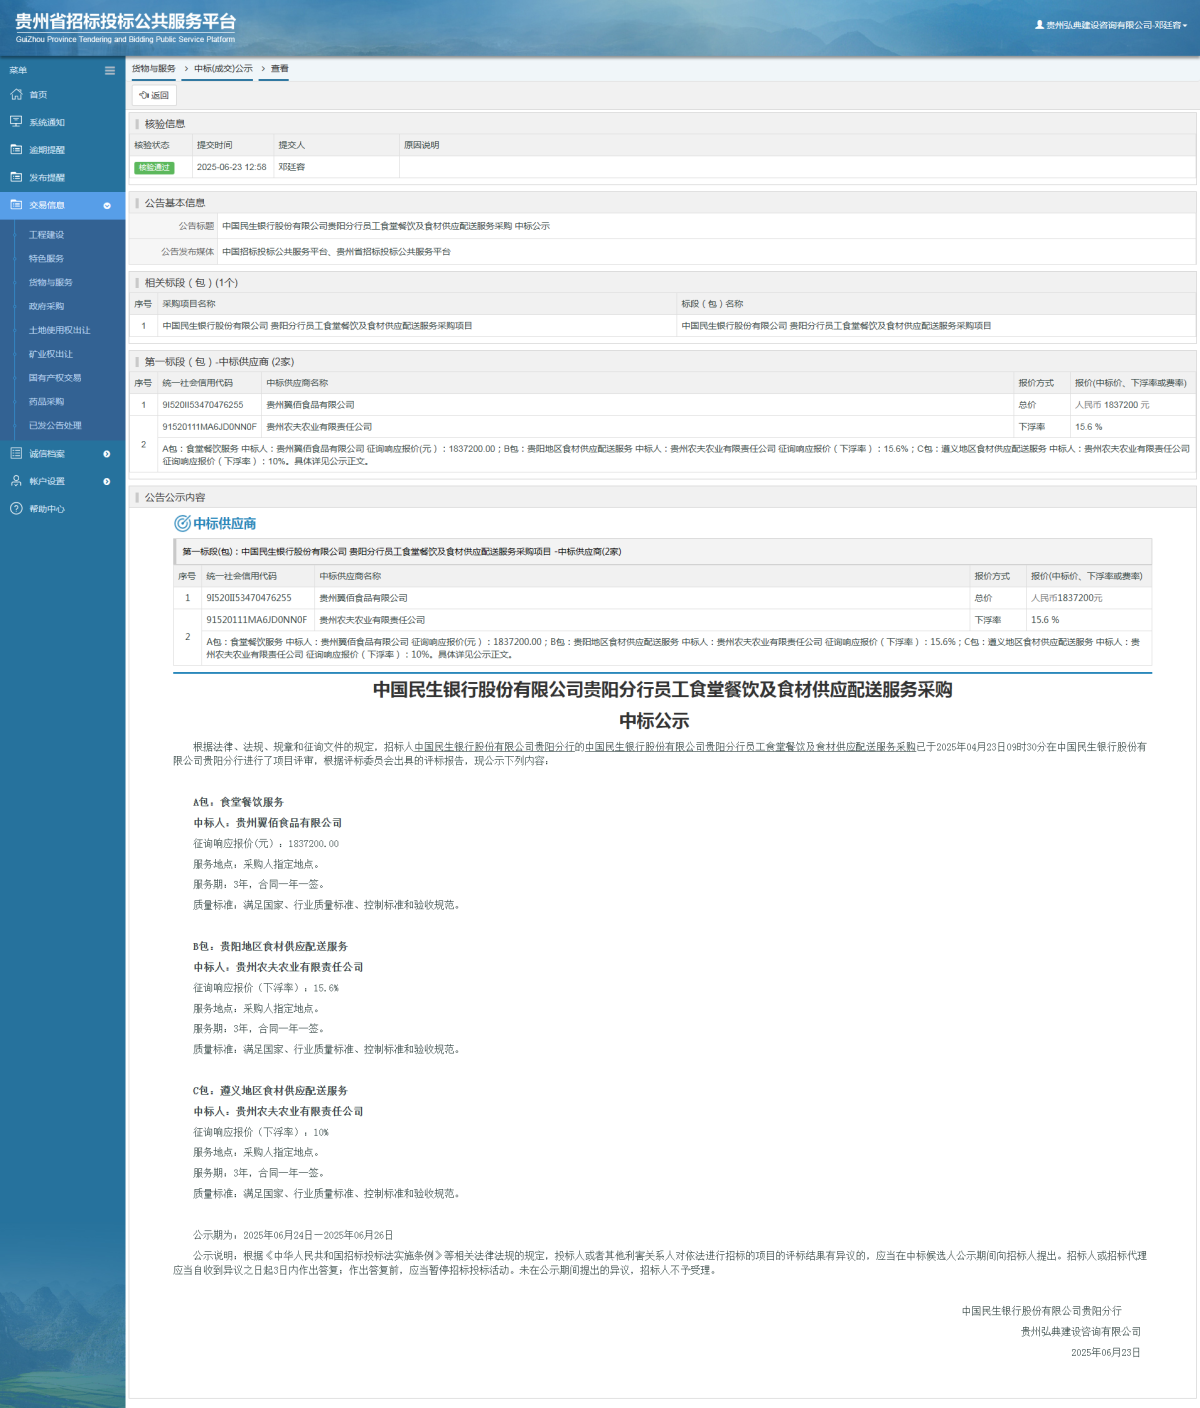Click the green 核验通过 status badge
The image size is (1200, 1408).
[154, 168]
